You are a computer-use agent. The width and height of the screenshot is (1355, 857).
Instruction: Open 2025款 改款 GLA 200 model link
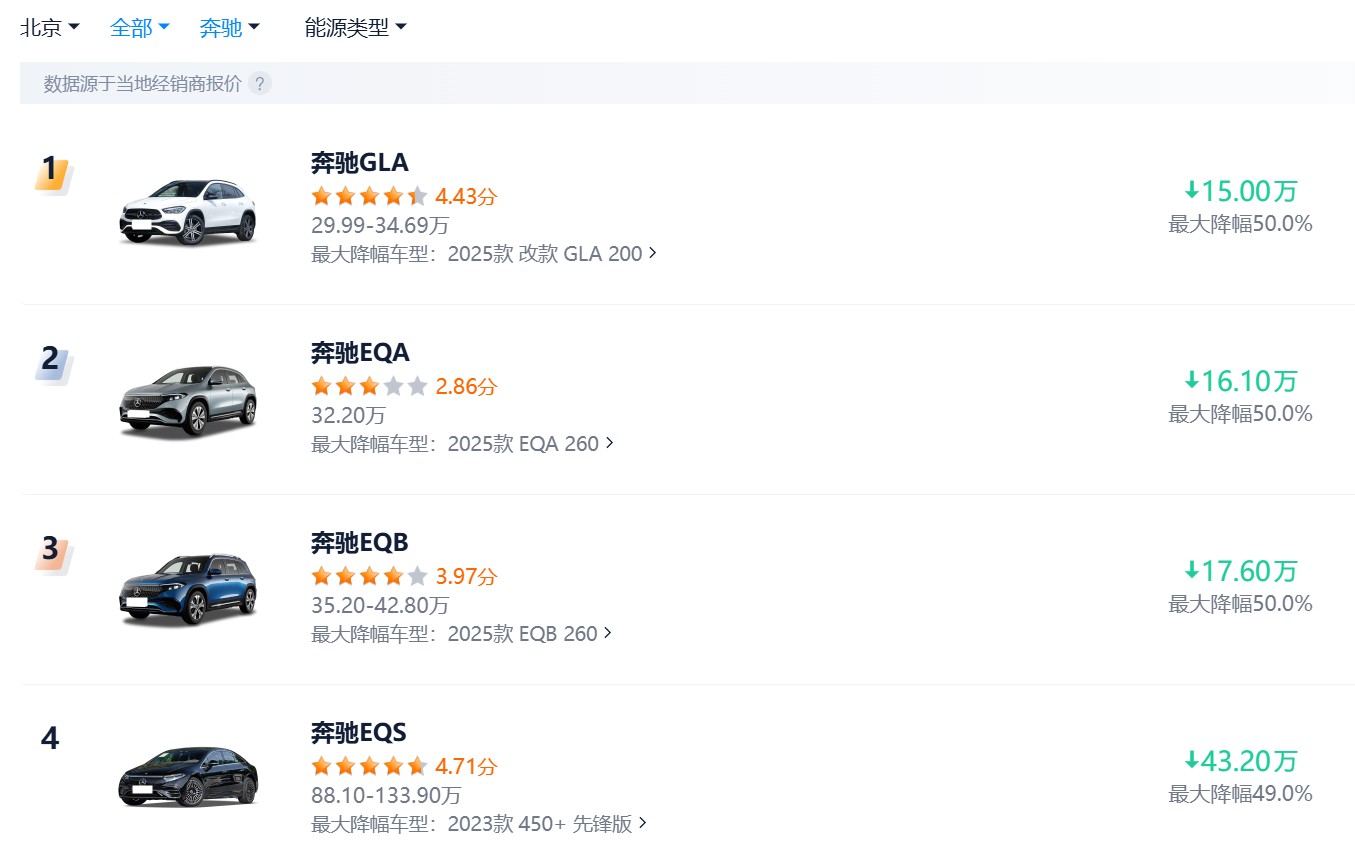pos(551,254)
